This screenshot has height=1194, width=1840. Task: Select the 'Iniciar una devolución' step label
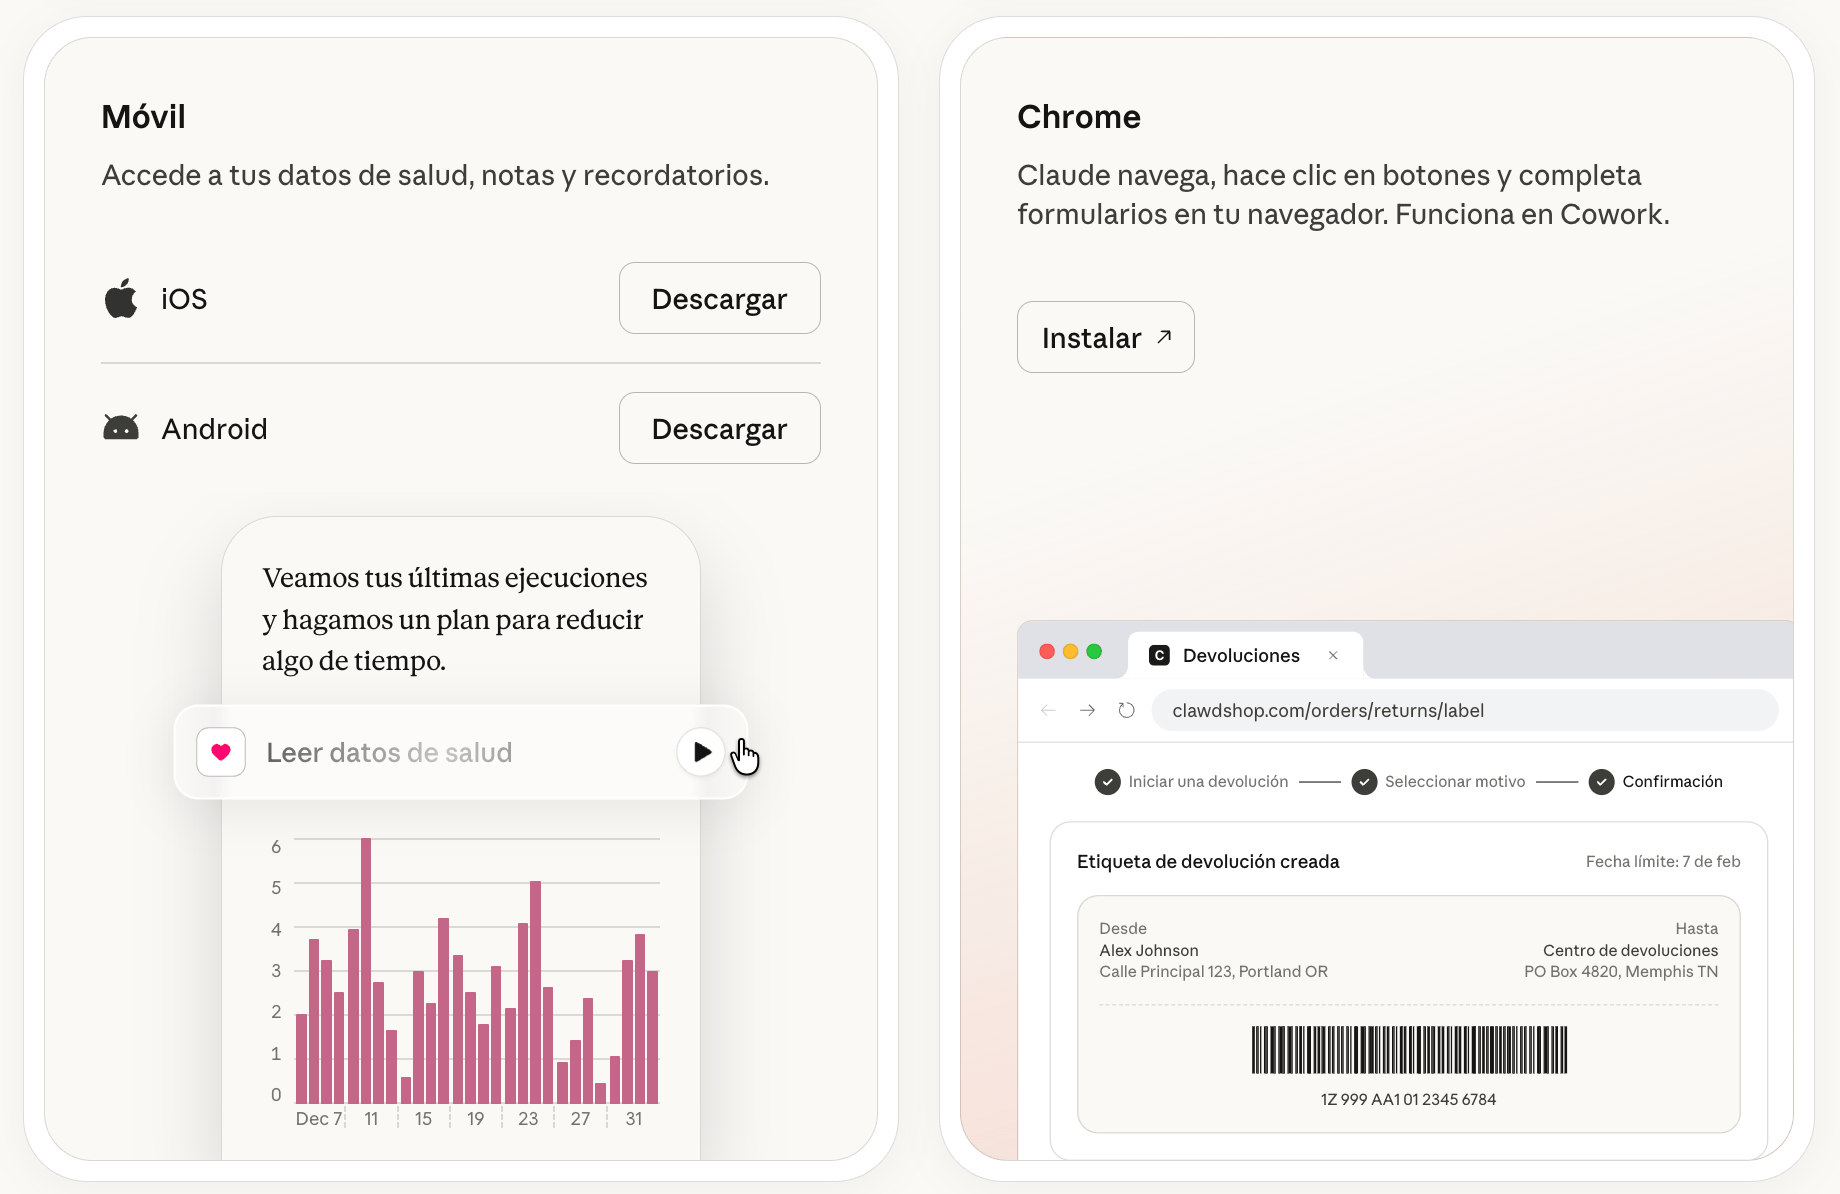tap(1208, 782)
